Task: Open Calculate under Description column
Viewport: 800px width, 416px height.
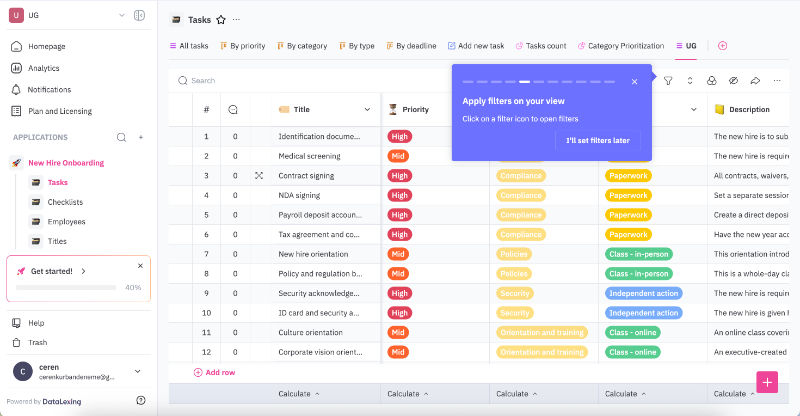Action: click(734, 394)
